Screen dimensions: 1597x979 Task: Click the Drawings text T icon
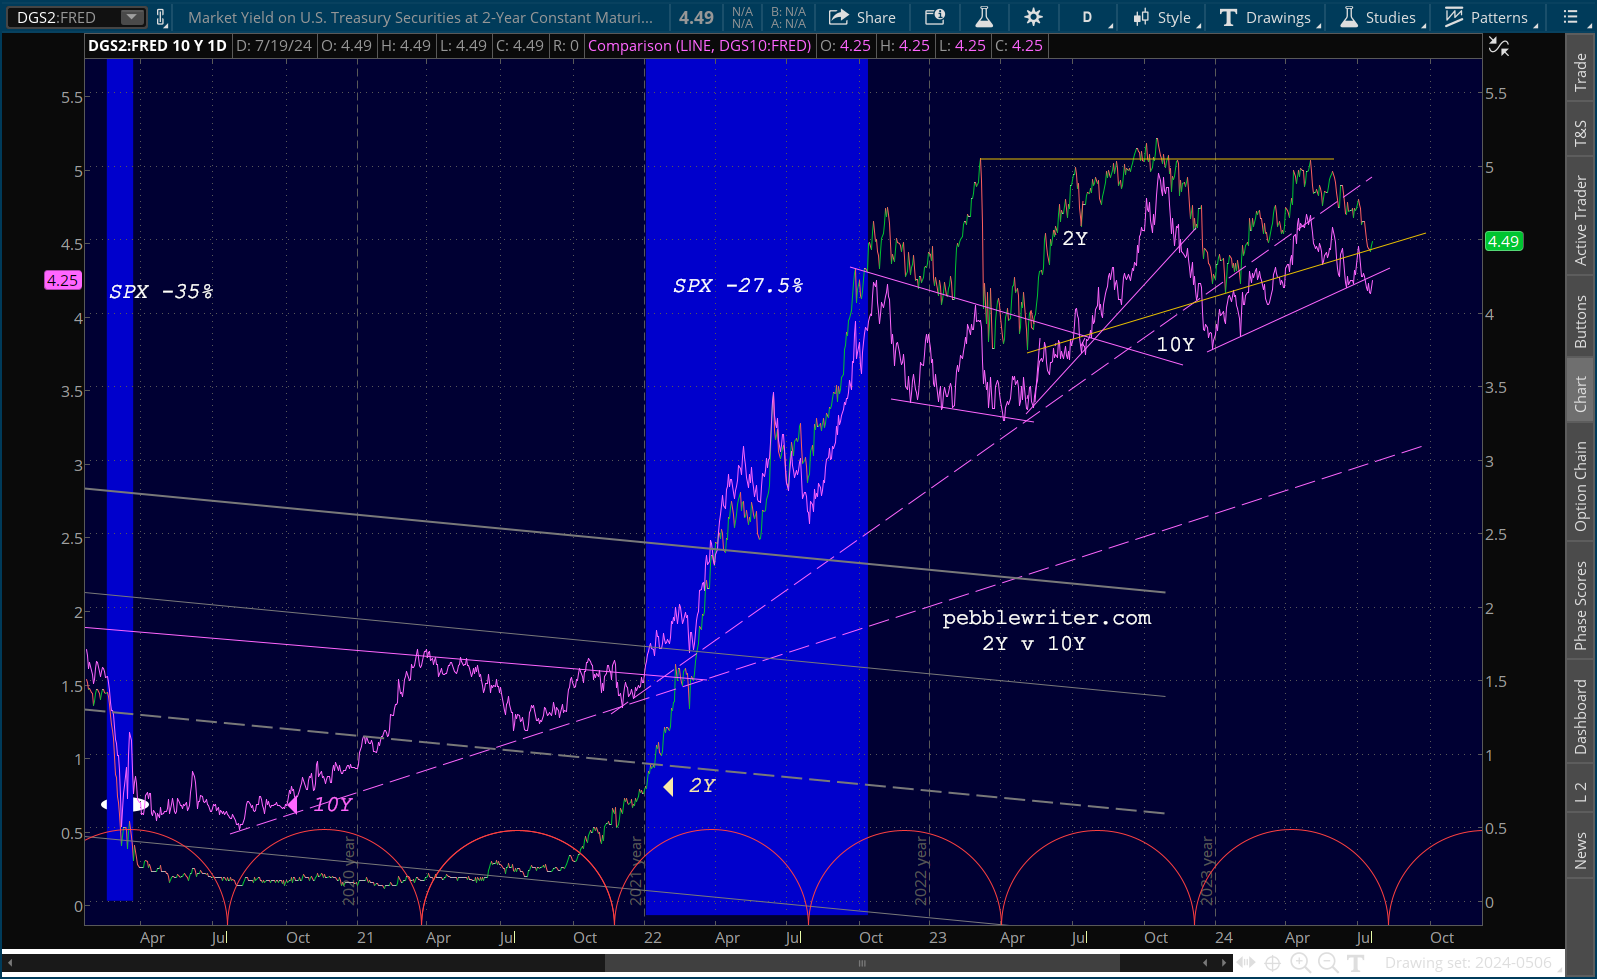coord(1229,17)
